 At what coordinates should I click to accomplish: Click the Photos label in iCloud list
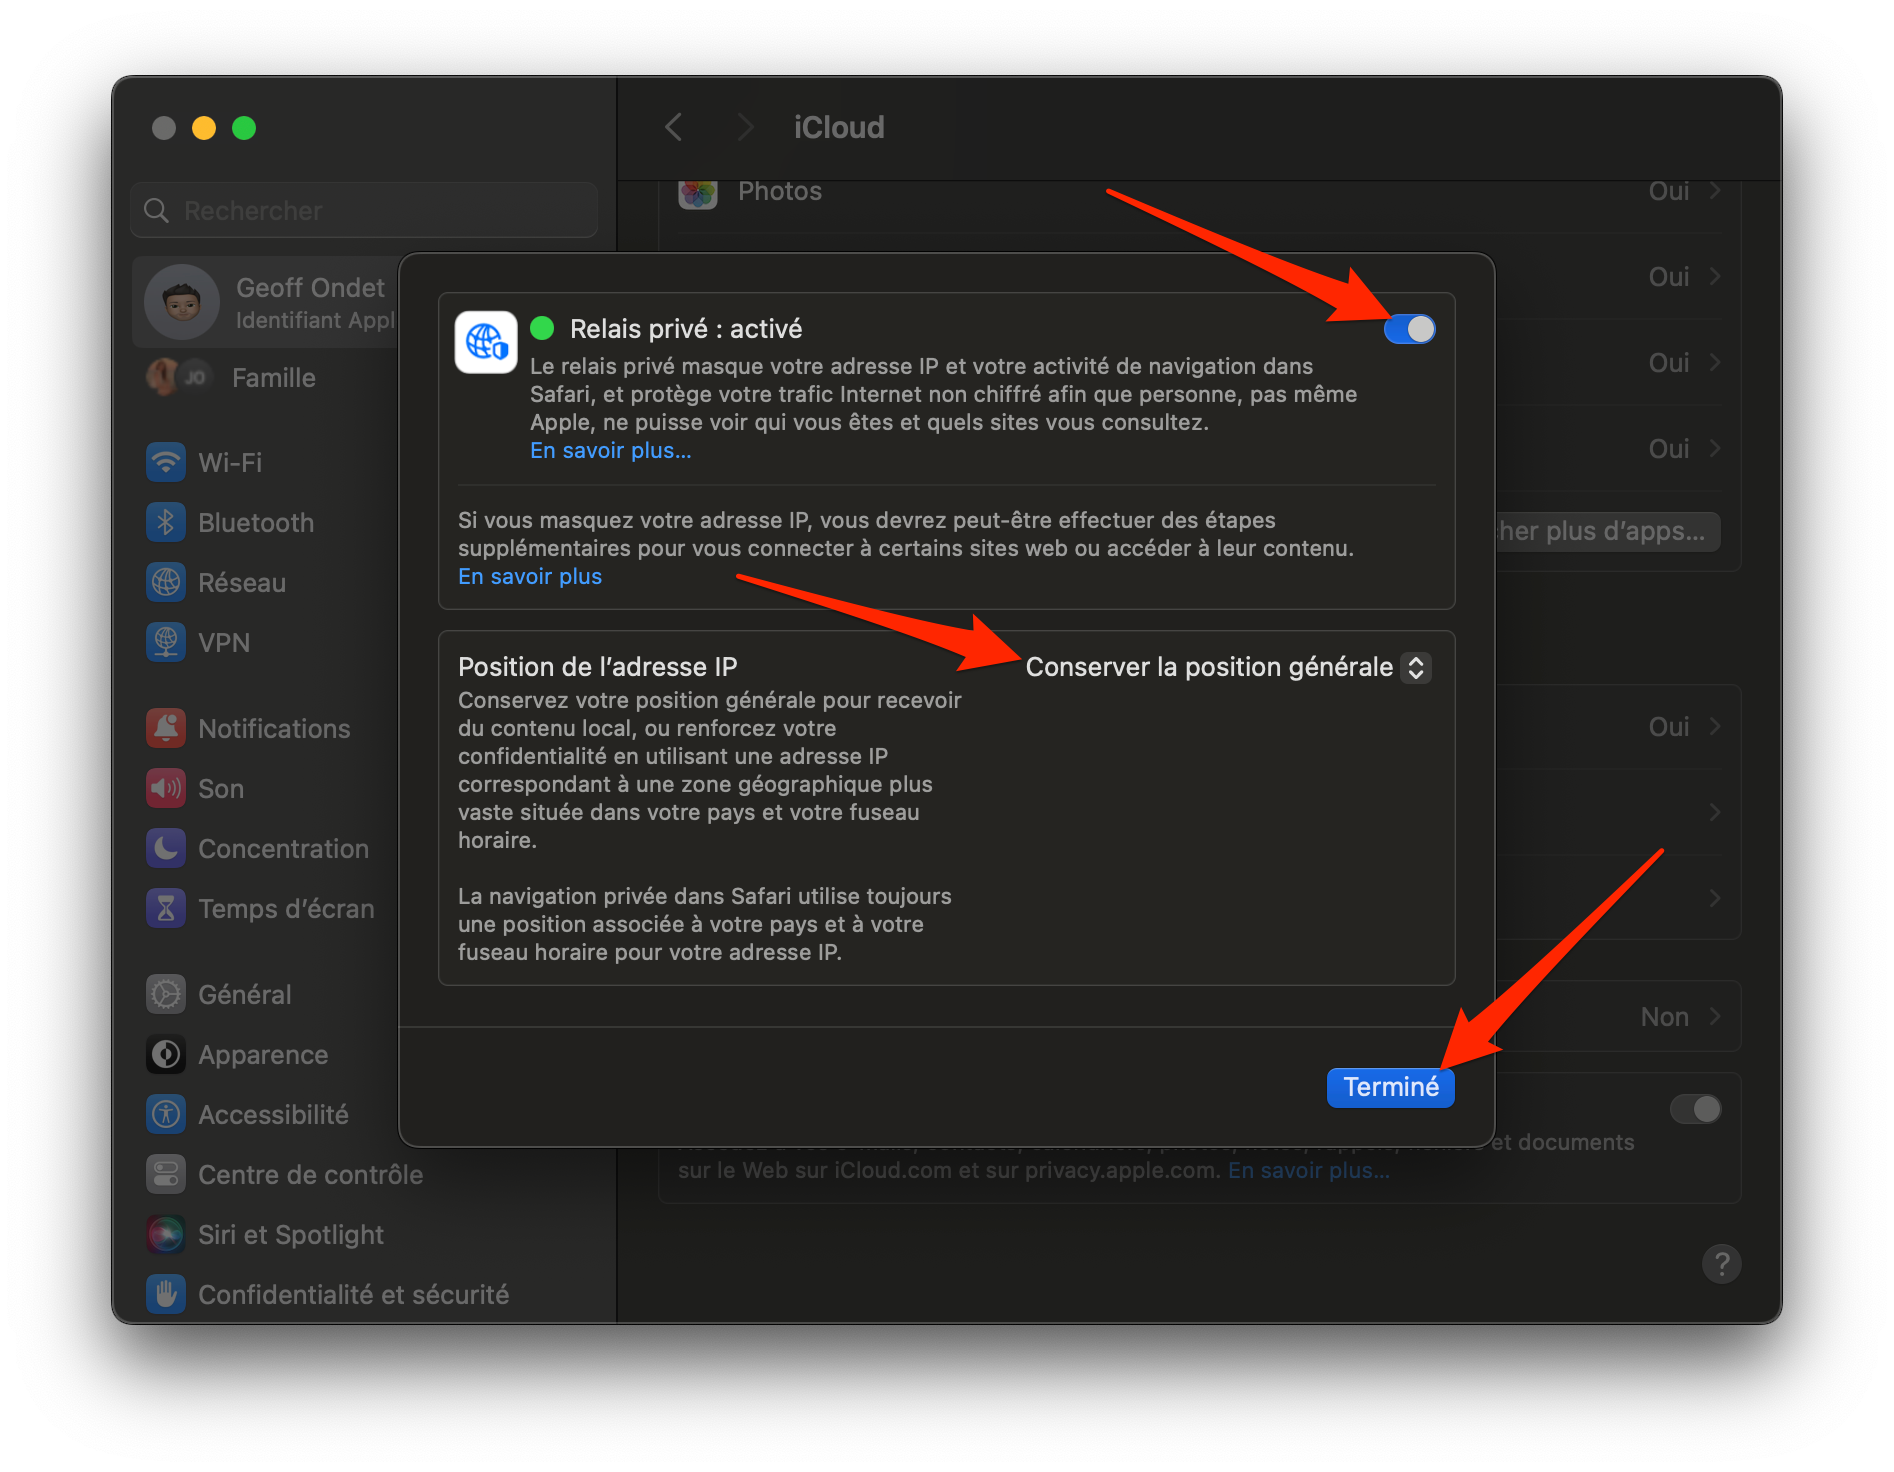tap(780, 191)
